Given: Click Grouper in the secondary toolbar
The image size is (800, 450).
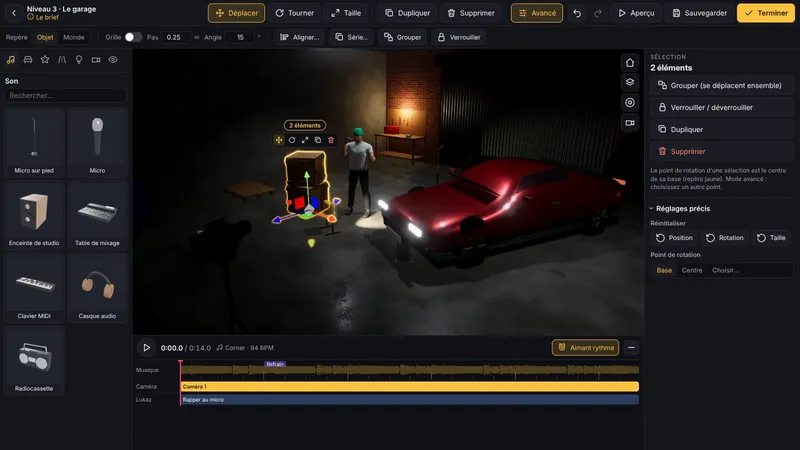Looking at the screenshot, I should click(403, 37).
